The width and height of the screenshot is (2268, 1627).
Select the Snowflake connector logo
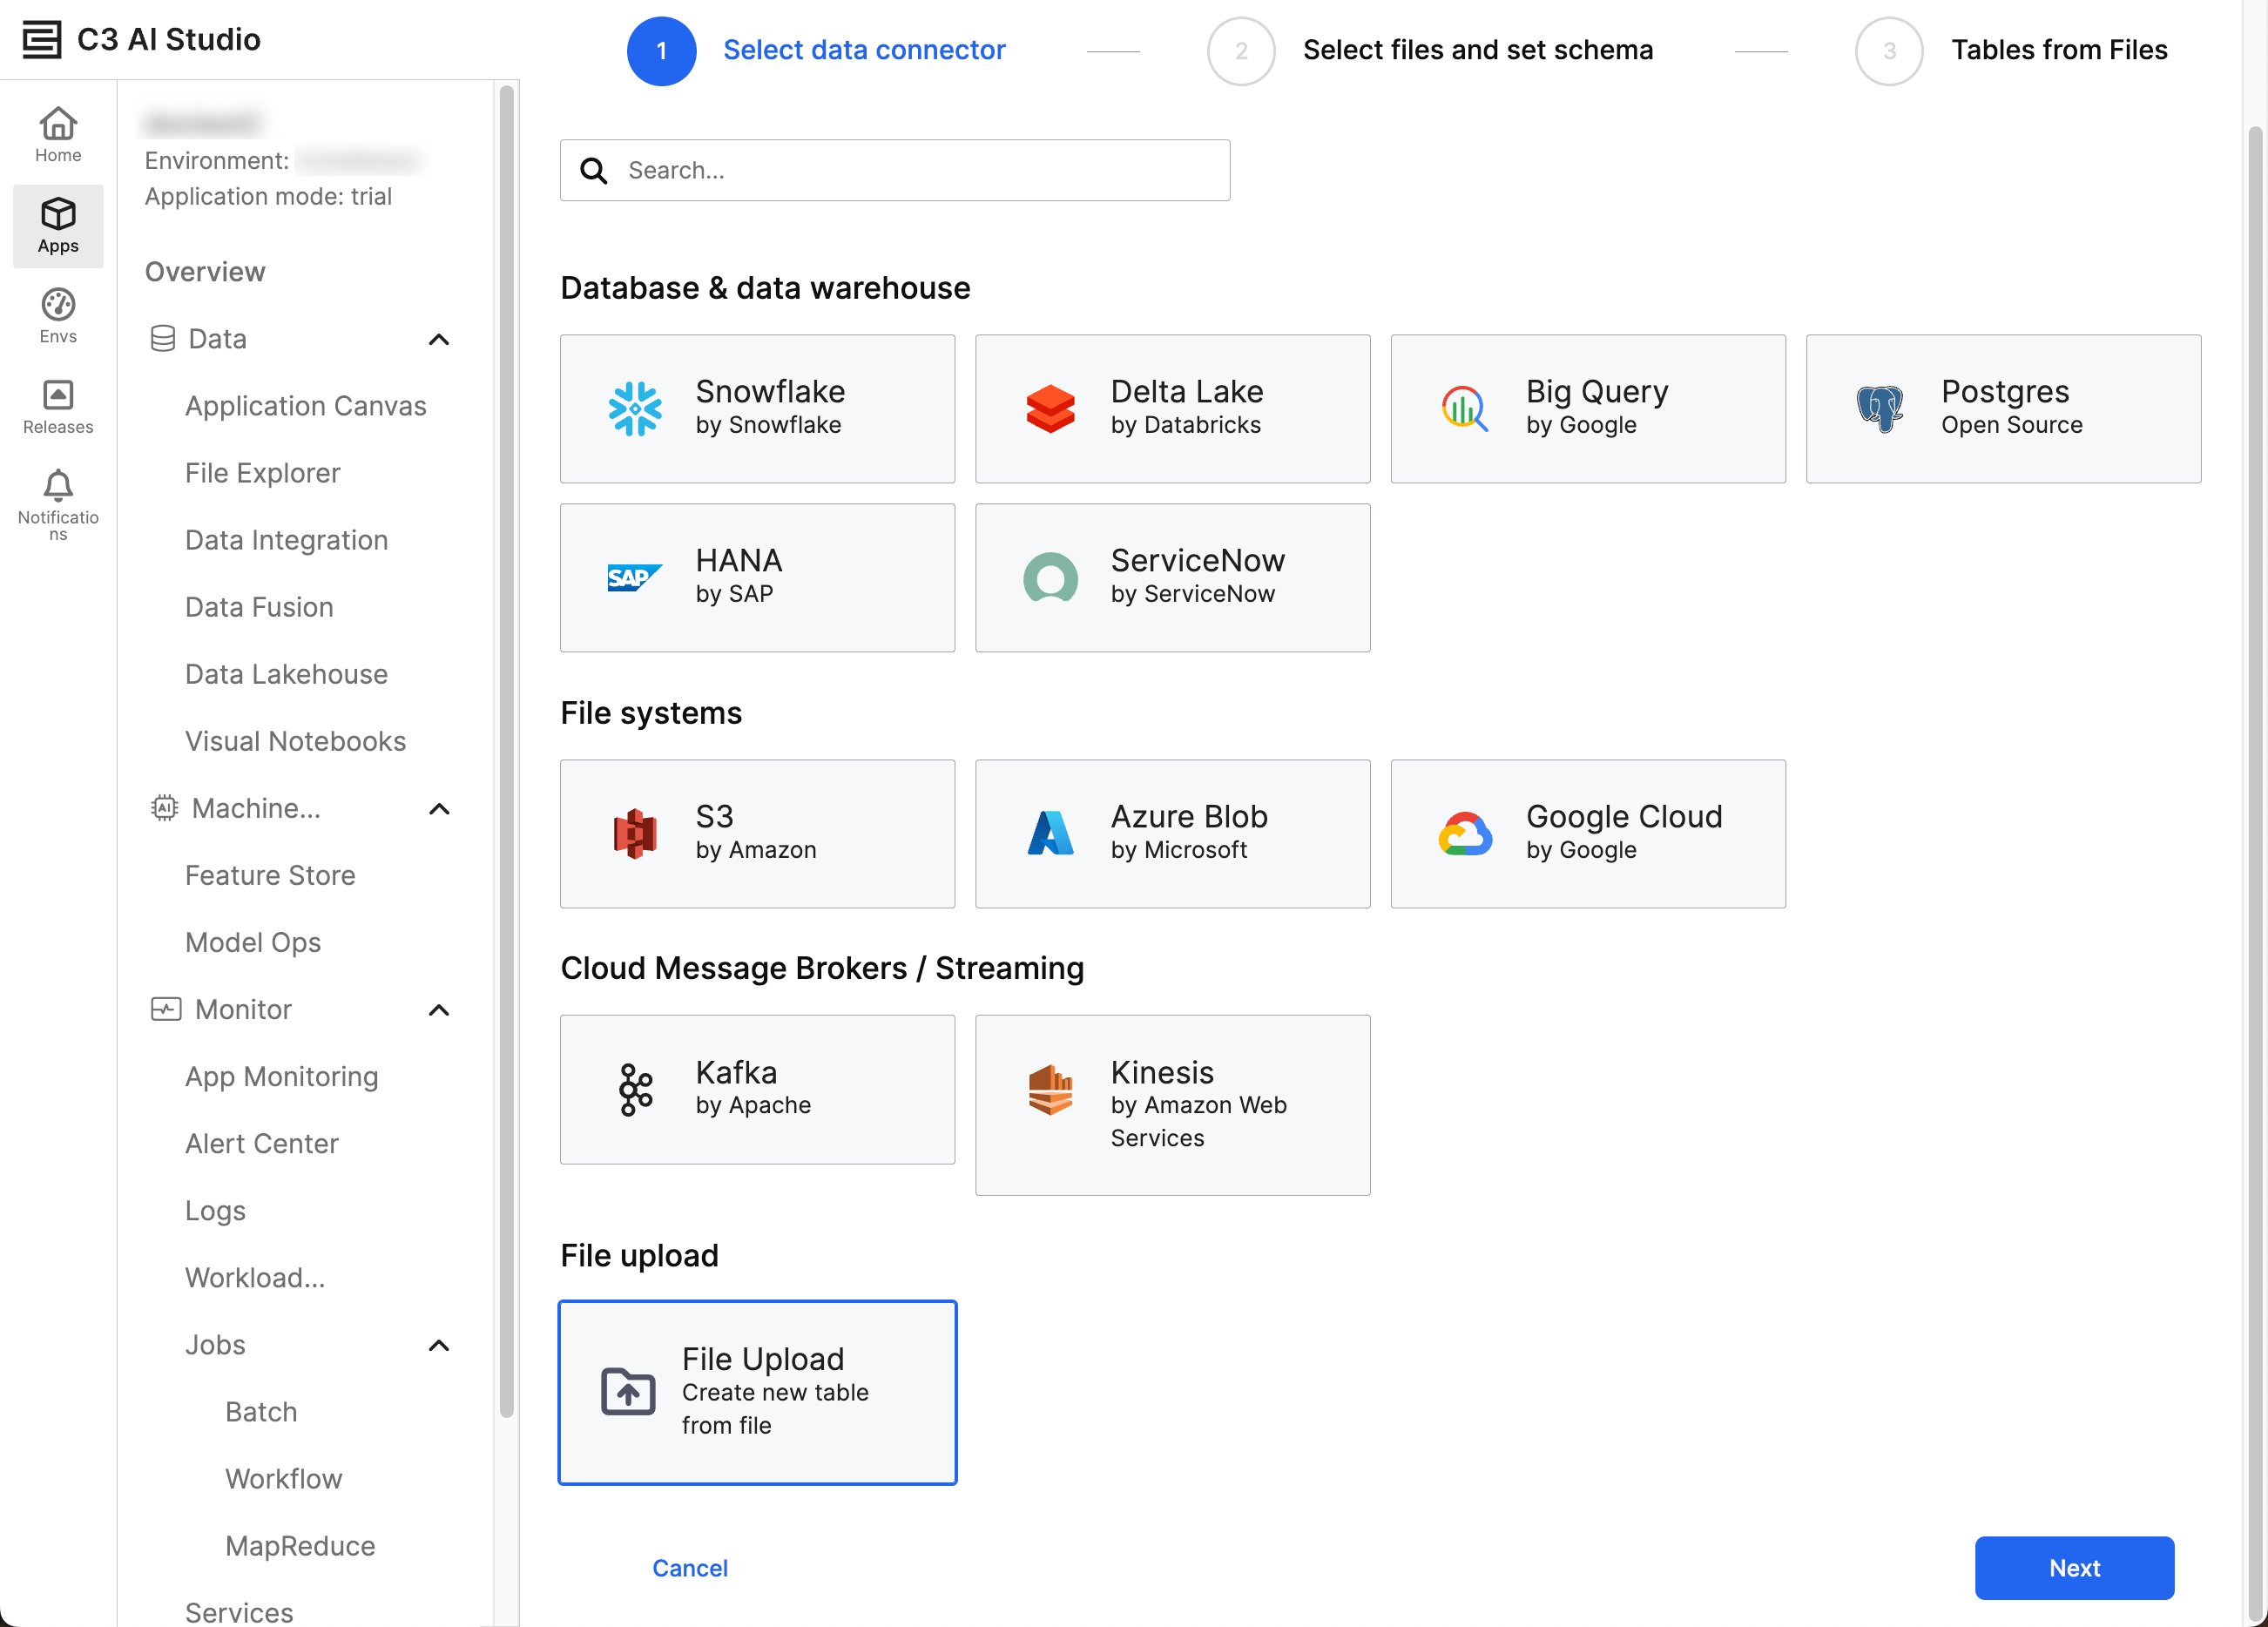(635, 409)
